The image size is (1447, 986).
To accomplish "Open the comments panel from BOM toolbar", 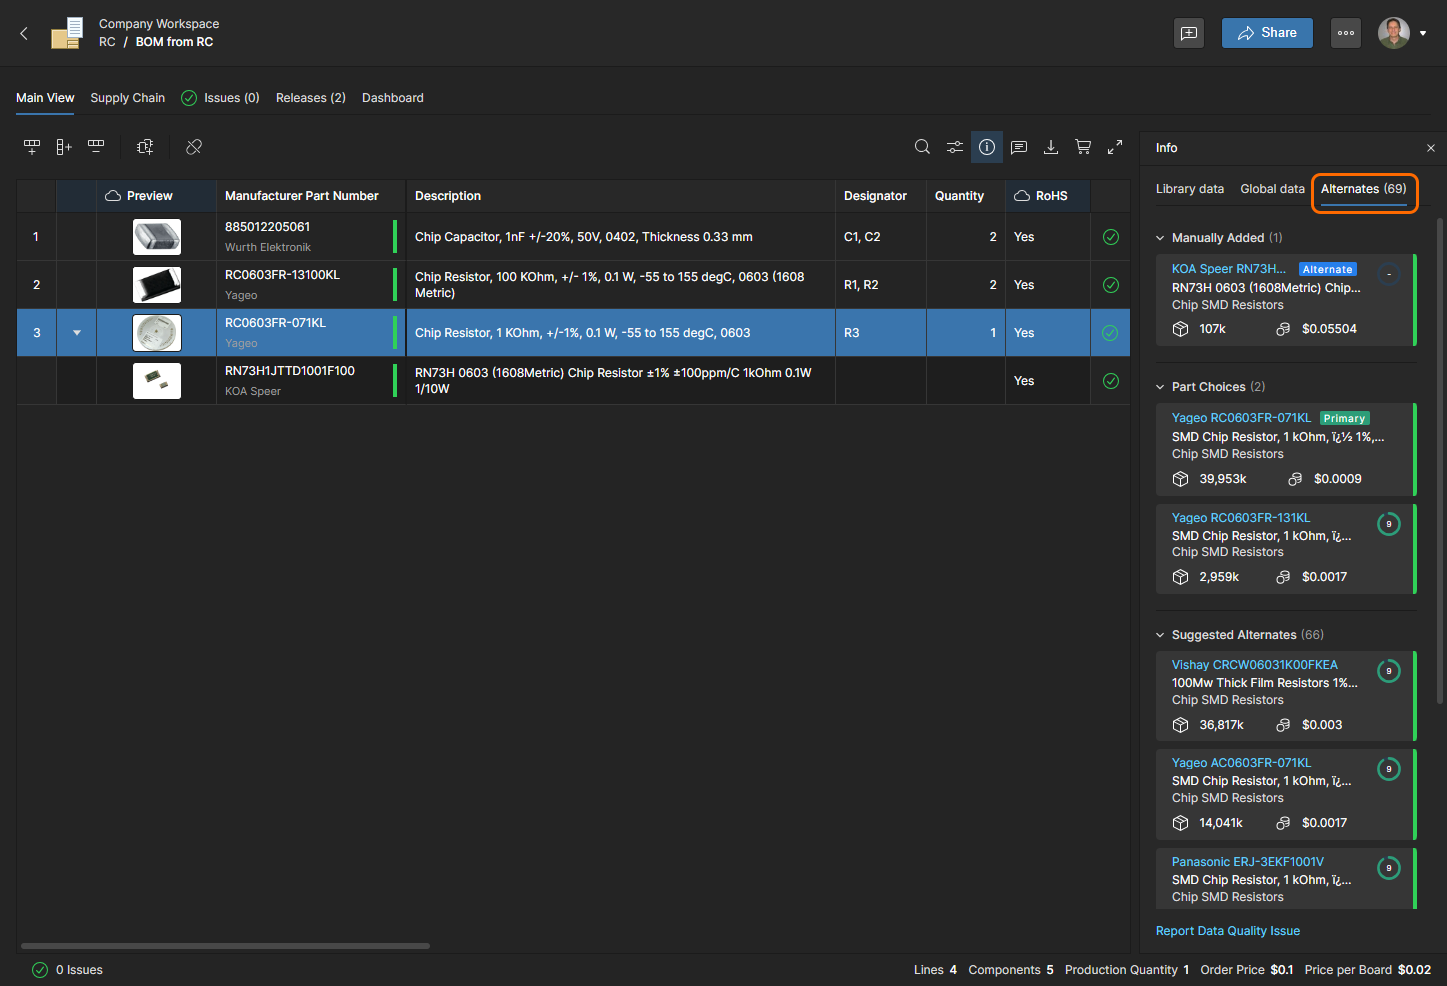I will (x=1019, y=147).
